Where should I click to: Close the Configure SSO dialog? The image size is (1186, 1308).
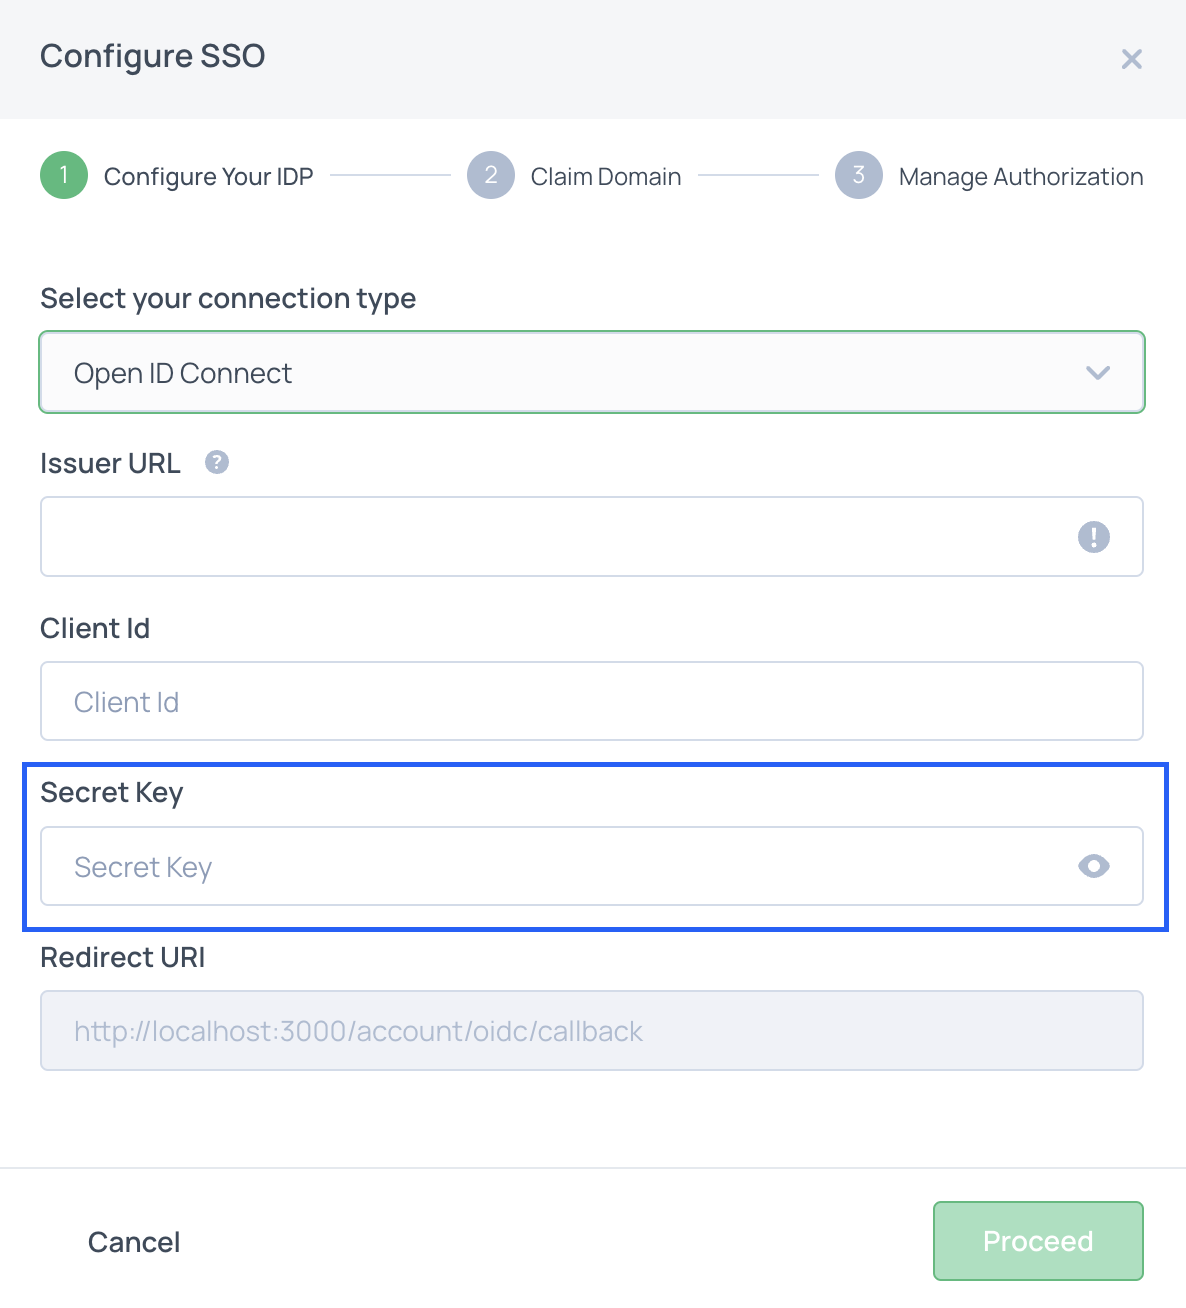[x=1131, y=59]
